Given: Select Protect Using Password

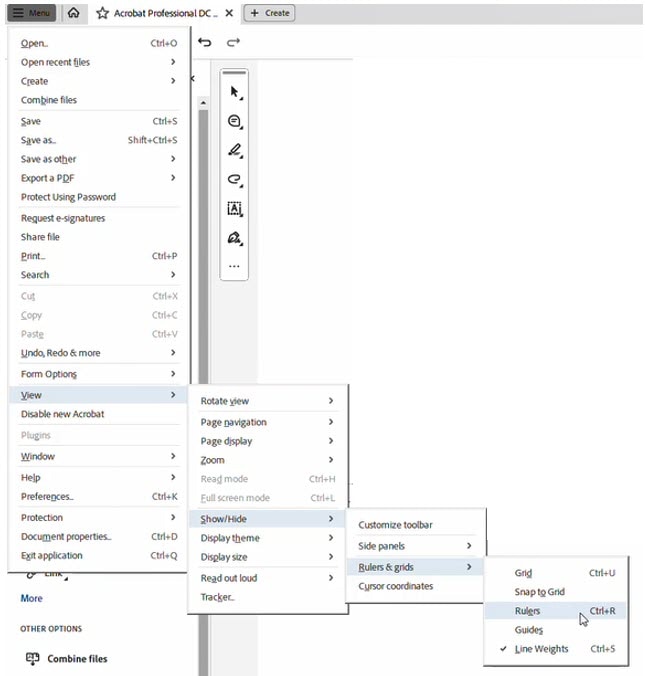Looking at the screenshot, I should point(99,197).
